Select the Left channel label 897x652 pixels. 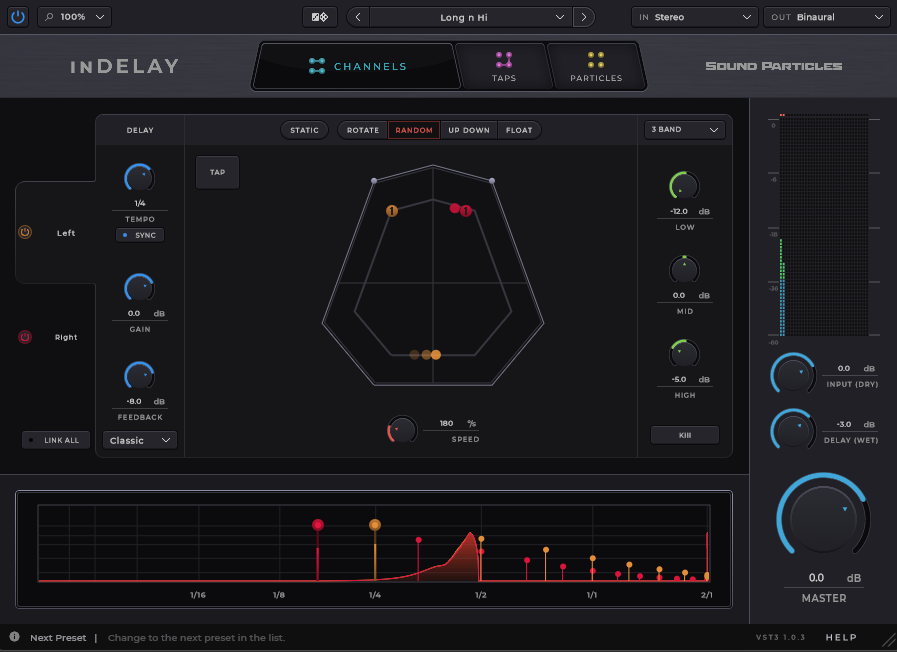(66, 233)
